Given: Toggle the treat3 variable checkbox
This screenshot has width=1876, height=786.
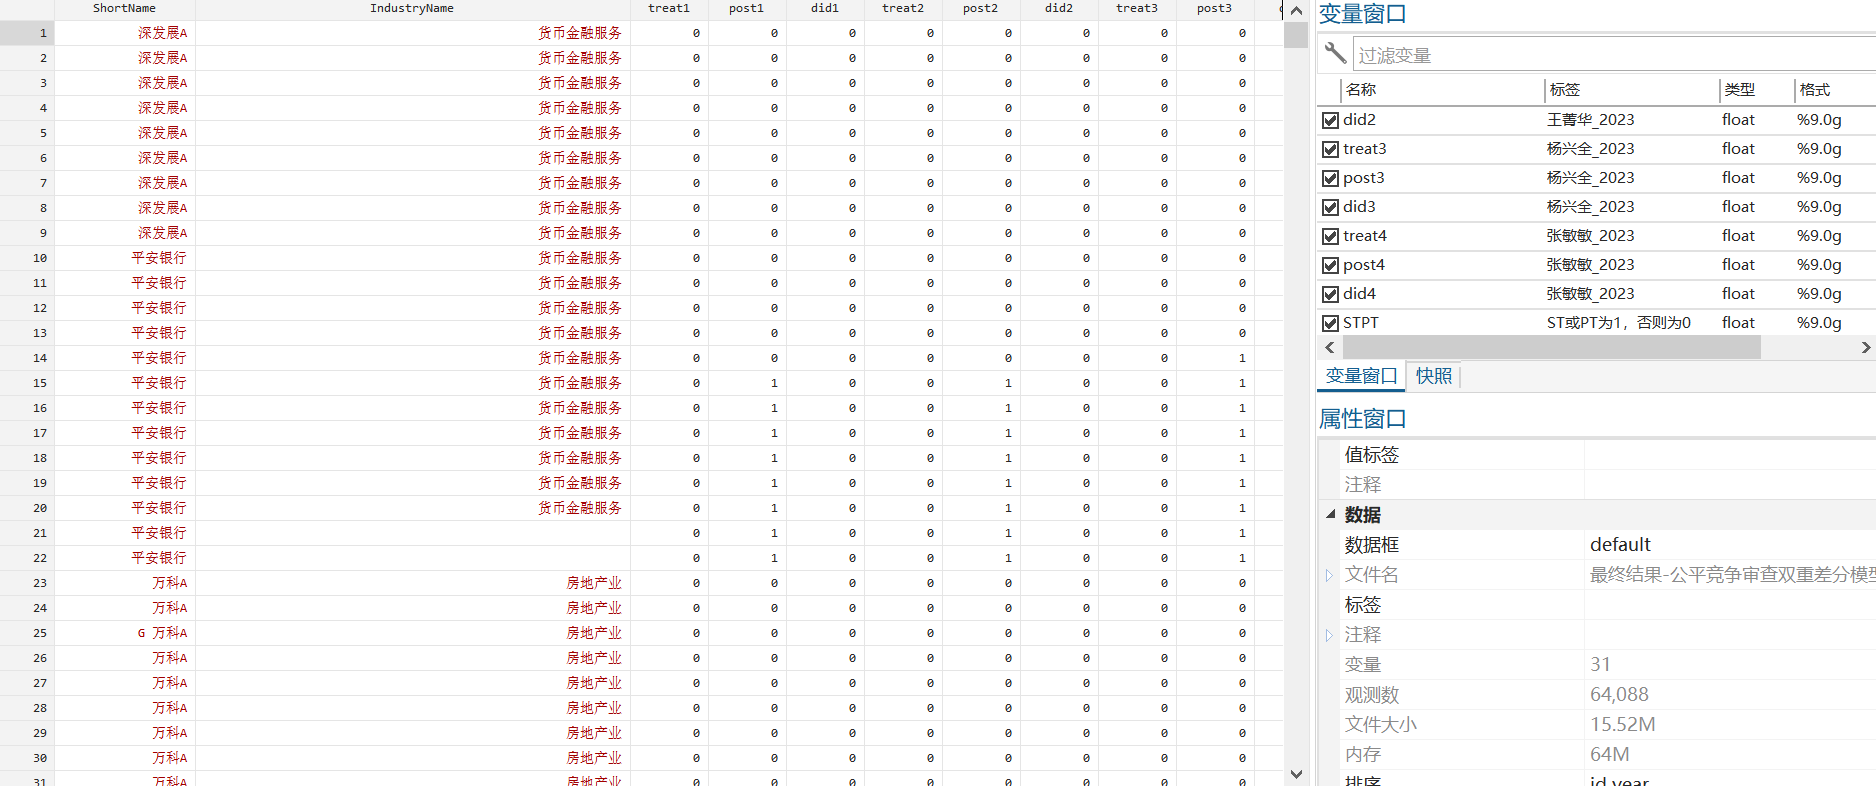Looking at the screenshot, I should pyautogui.click(x=1330, y=149).
